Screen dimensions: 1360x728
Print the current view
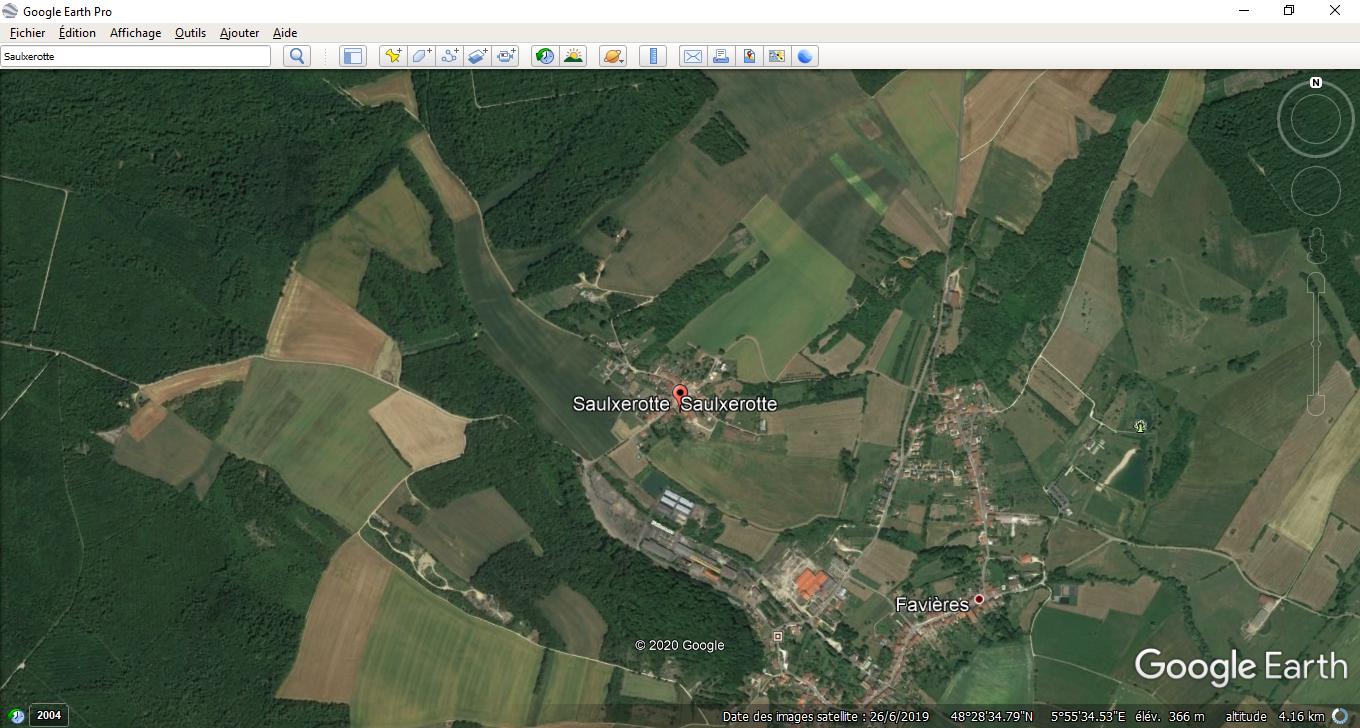click(x=720, y=56)
